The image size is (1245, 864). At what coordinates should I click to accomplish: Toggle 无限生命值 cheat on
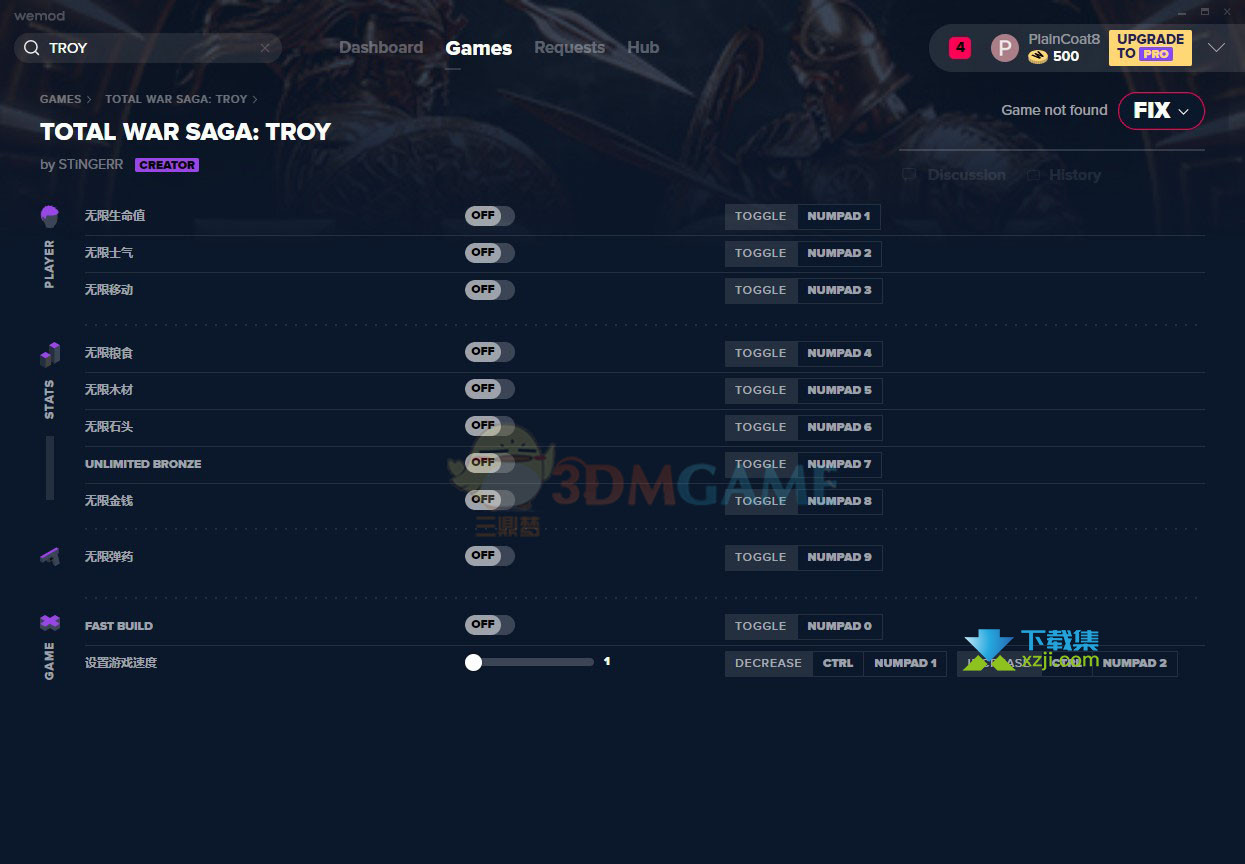pos(490,216)
